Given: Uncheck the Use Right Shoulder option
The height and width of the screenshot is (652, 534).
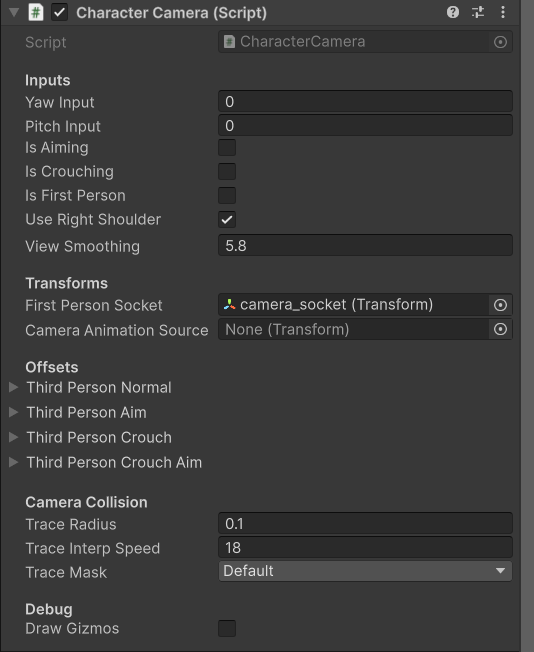Looking at the screenshot, I should [x=227, y=220].
